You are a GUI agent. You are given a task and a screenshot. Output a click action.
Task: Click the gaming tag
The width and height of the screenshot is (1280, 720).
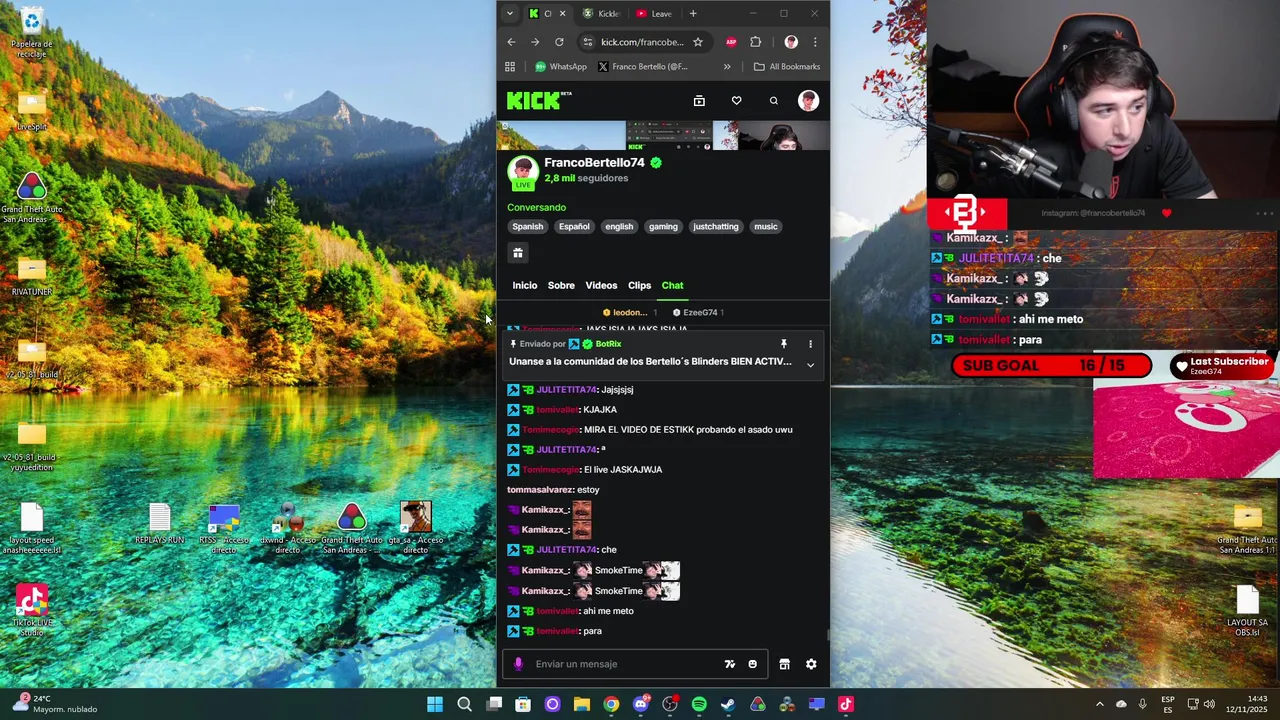663,227
